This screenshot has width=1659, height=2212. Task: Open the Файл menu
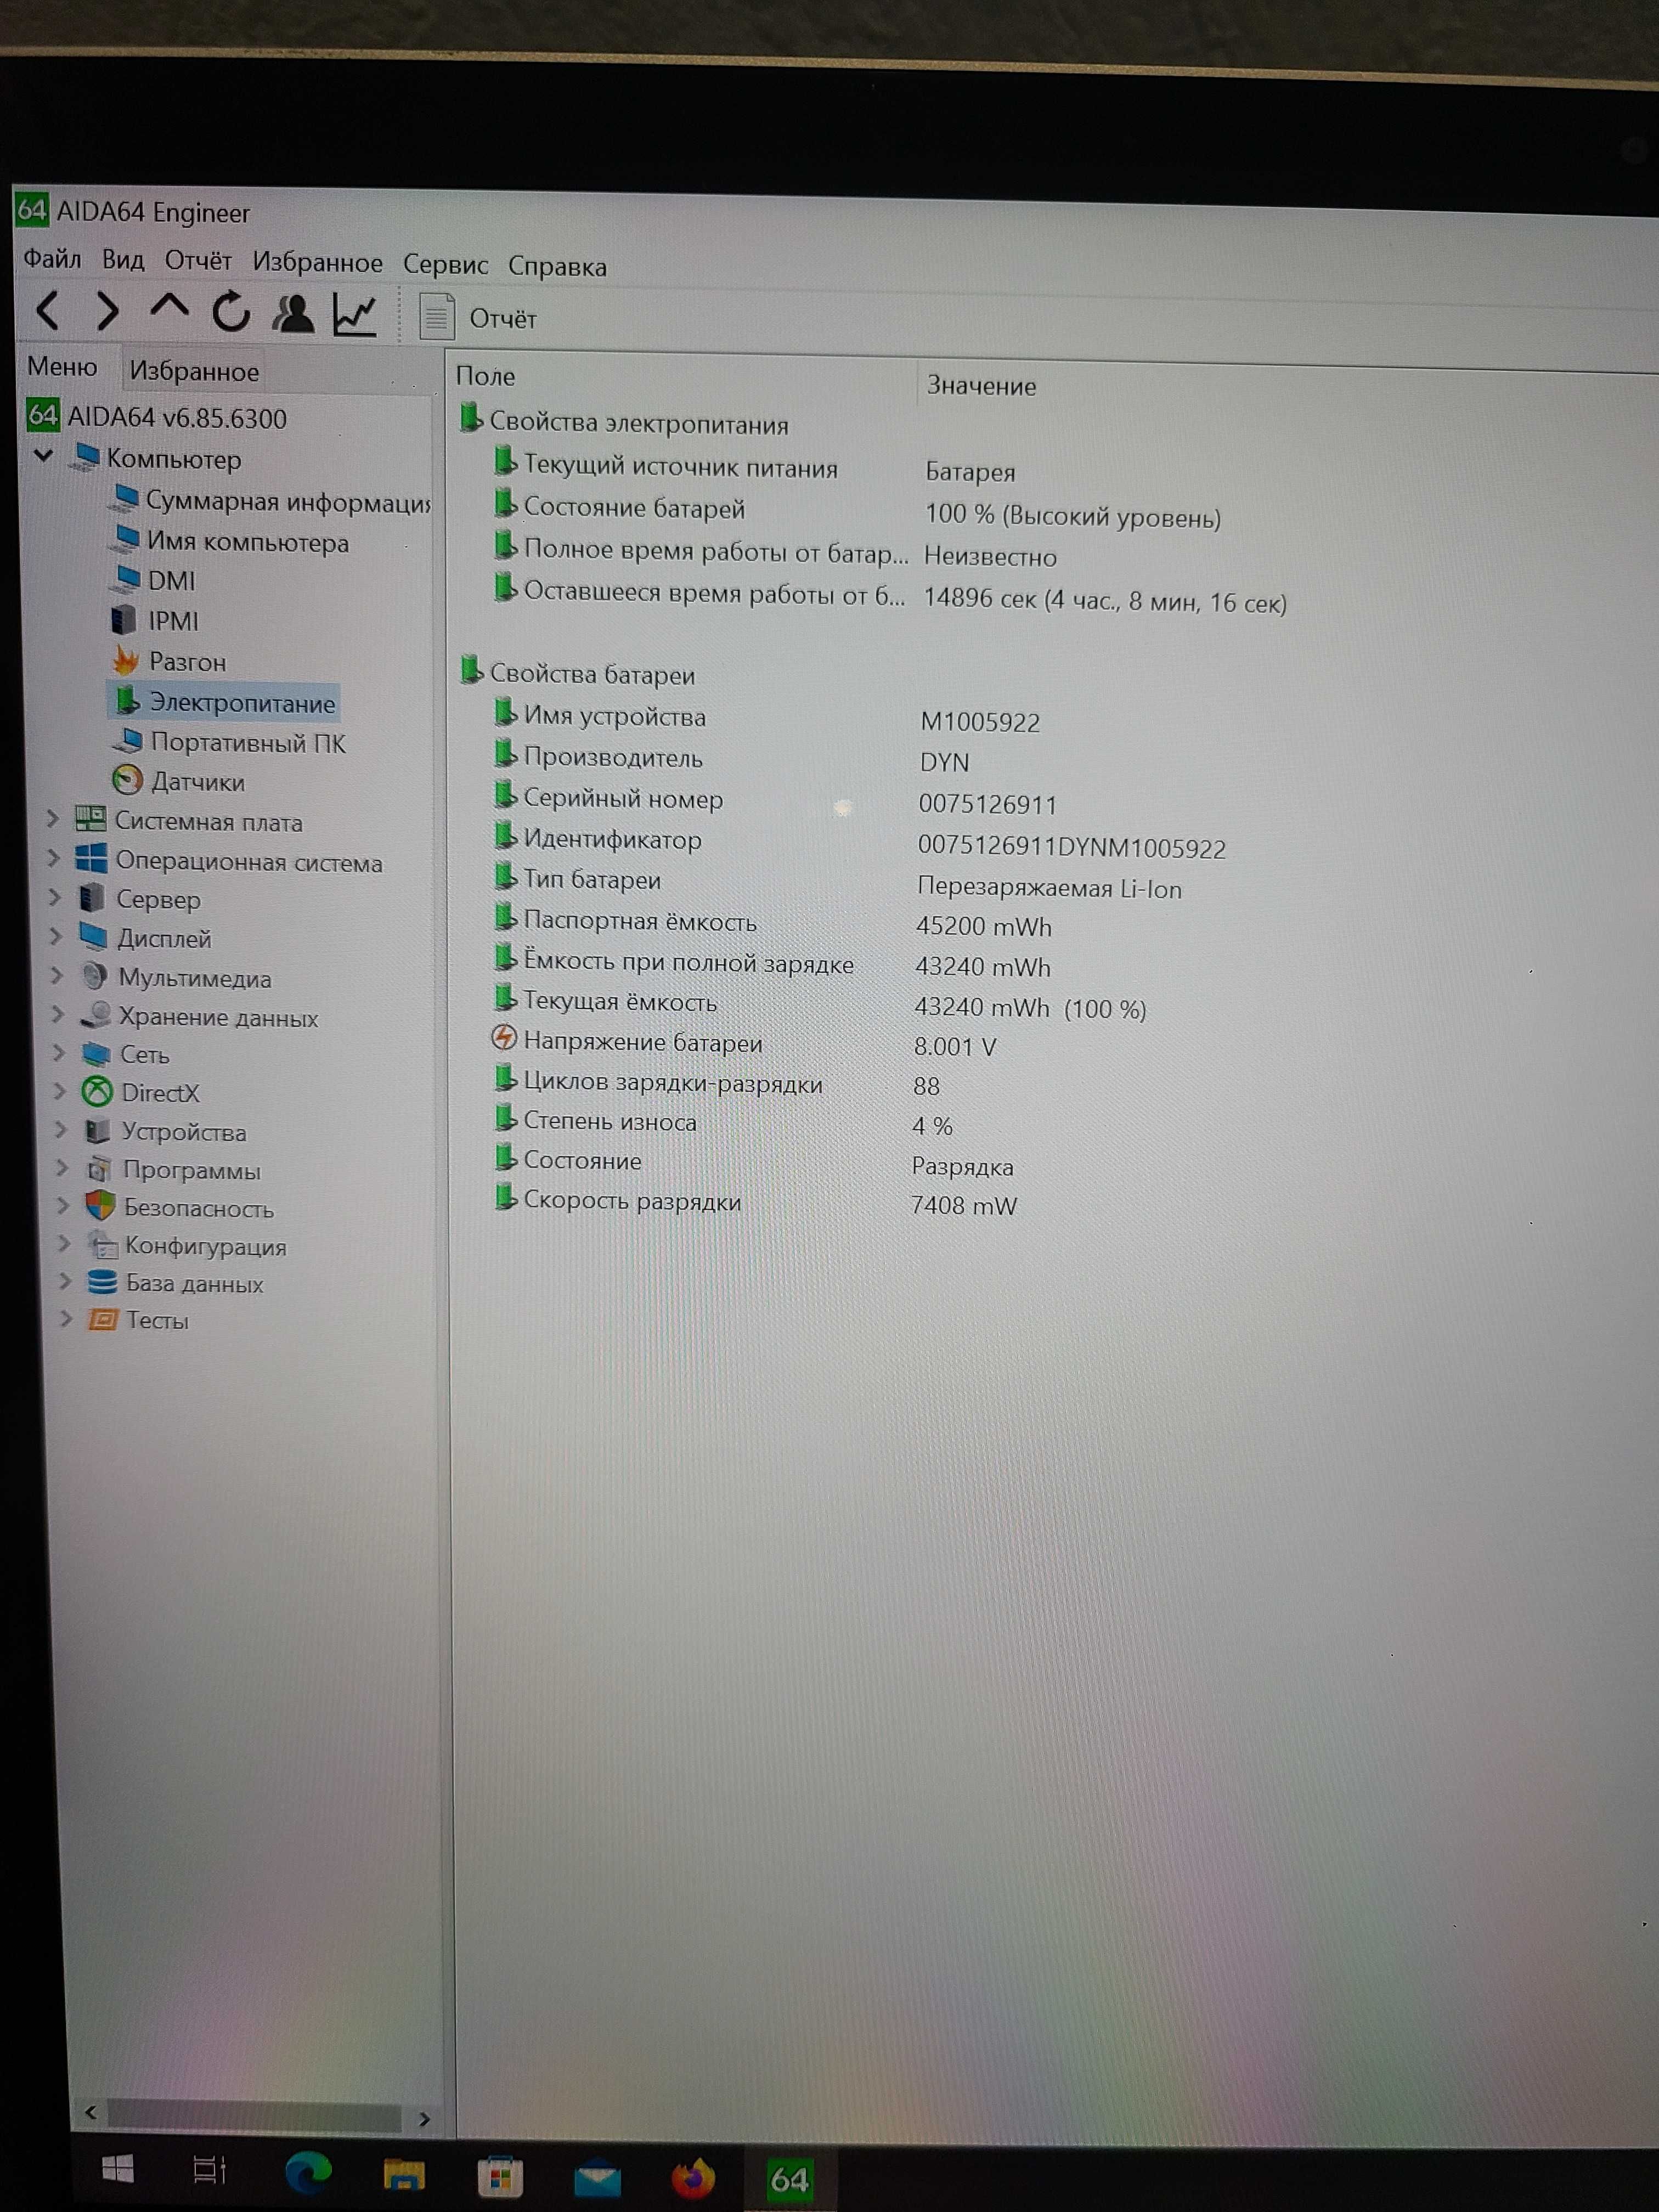[x=52, y=259]
